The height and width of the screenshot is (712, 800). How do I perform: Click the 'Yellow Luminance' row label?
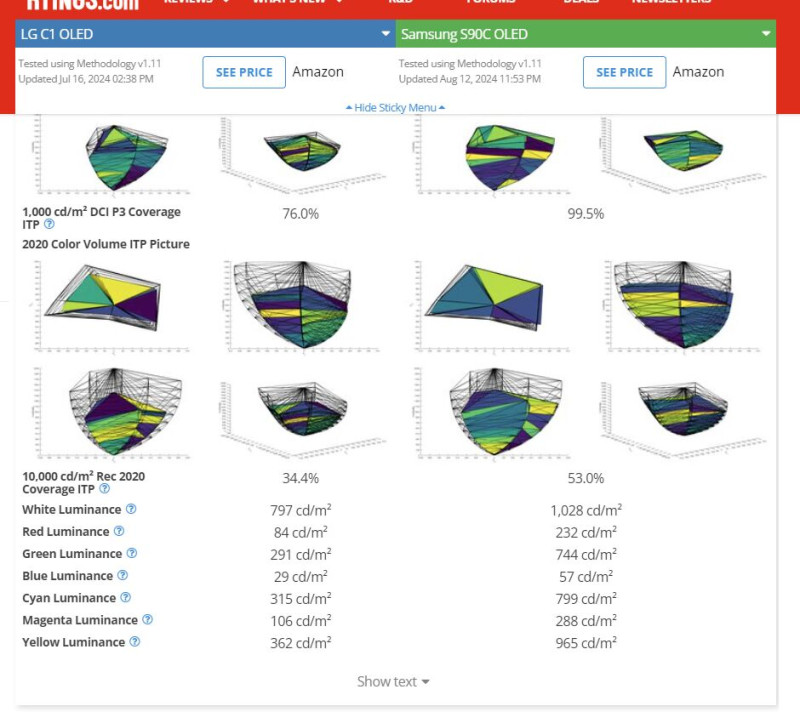(73, 642)
